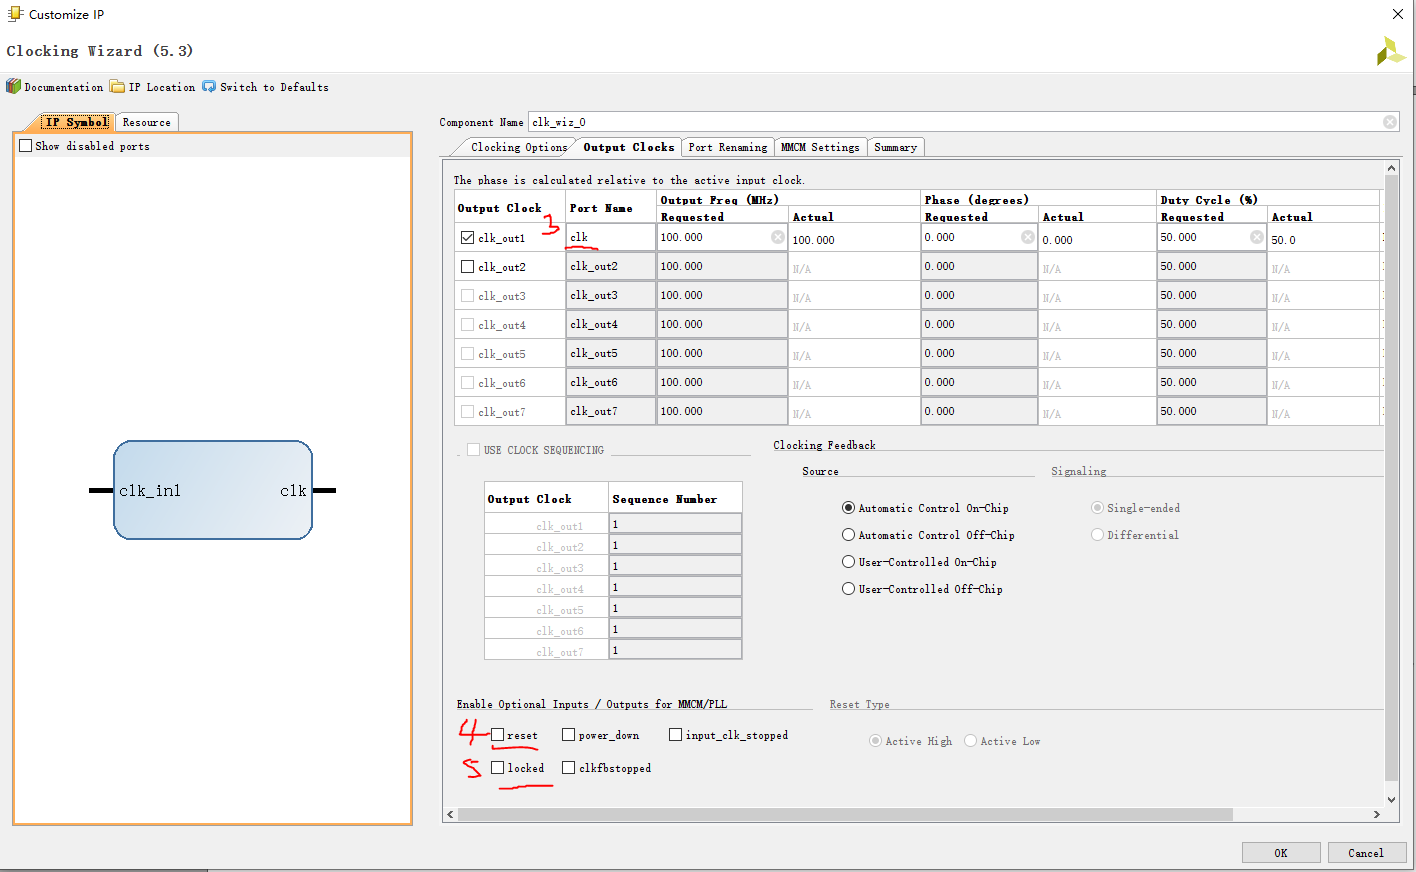Open the MMCM Settings tab
The image size is (1416, 872).
coord(820,147)
